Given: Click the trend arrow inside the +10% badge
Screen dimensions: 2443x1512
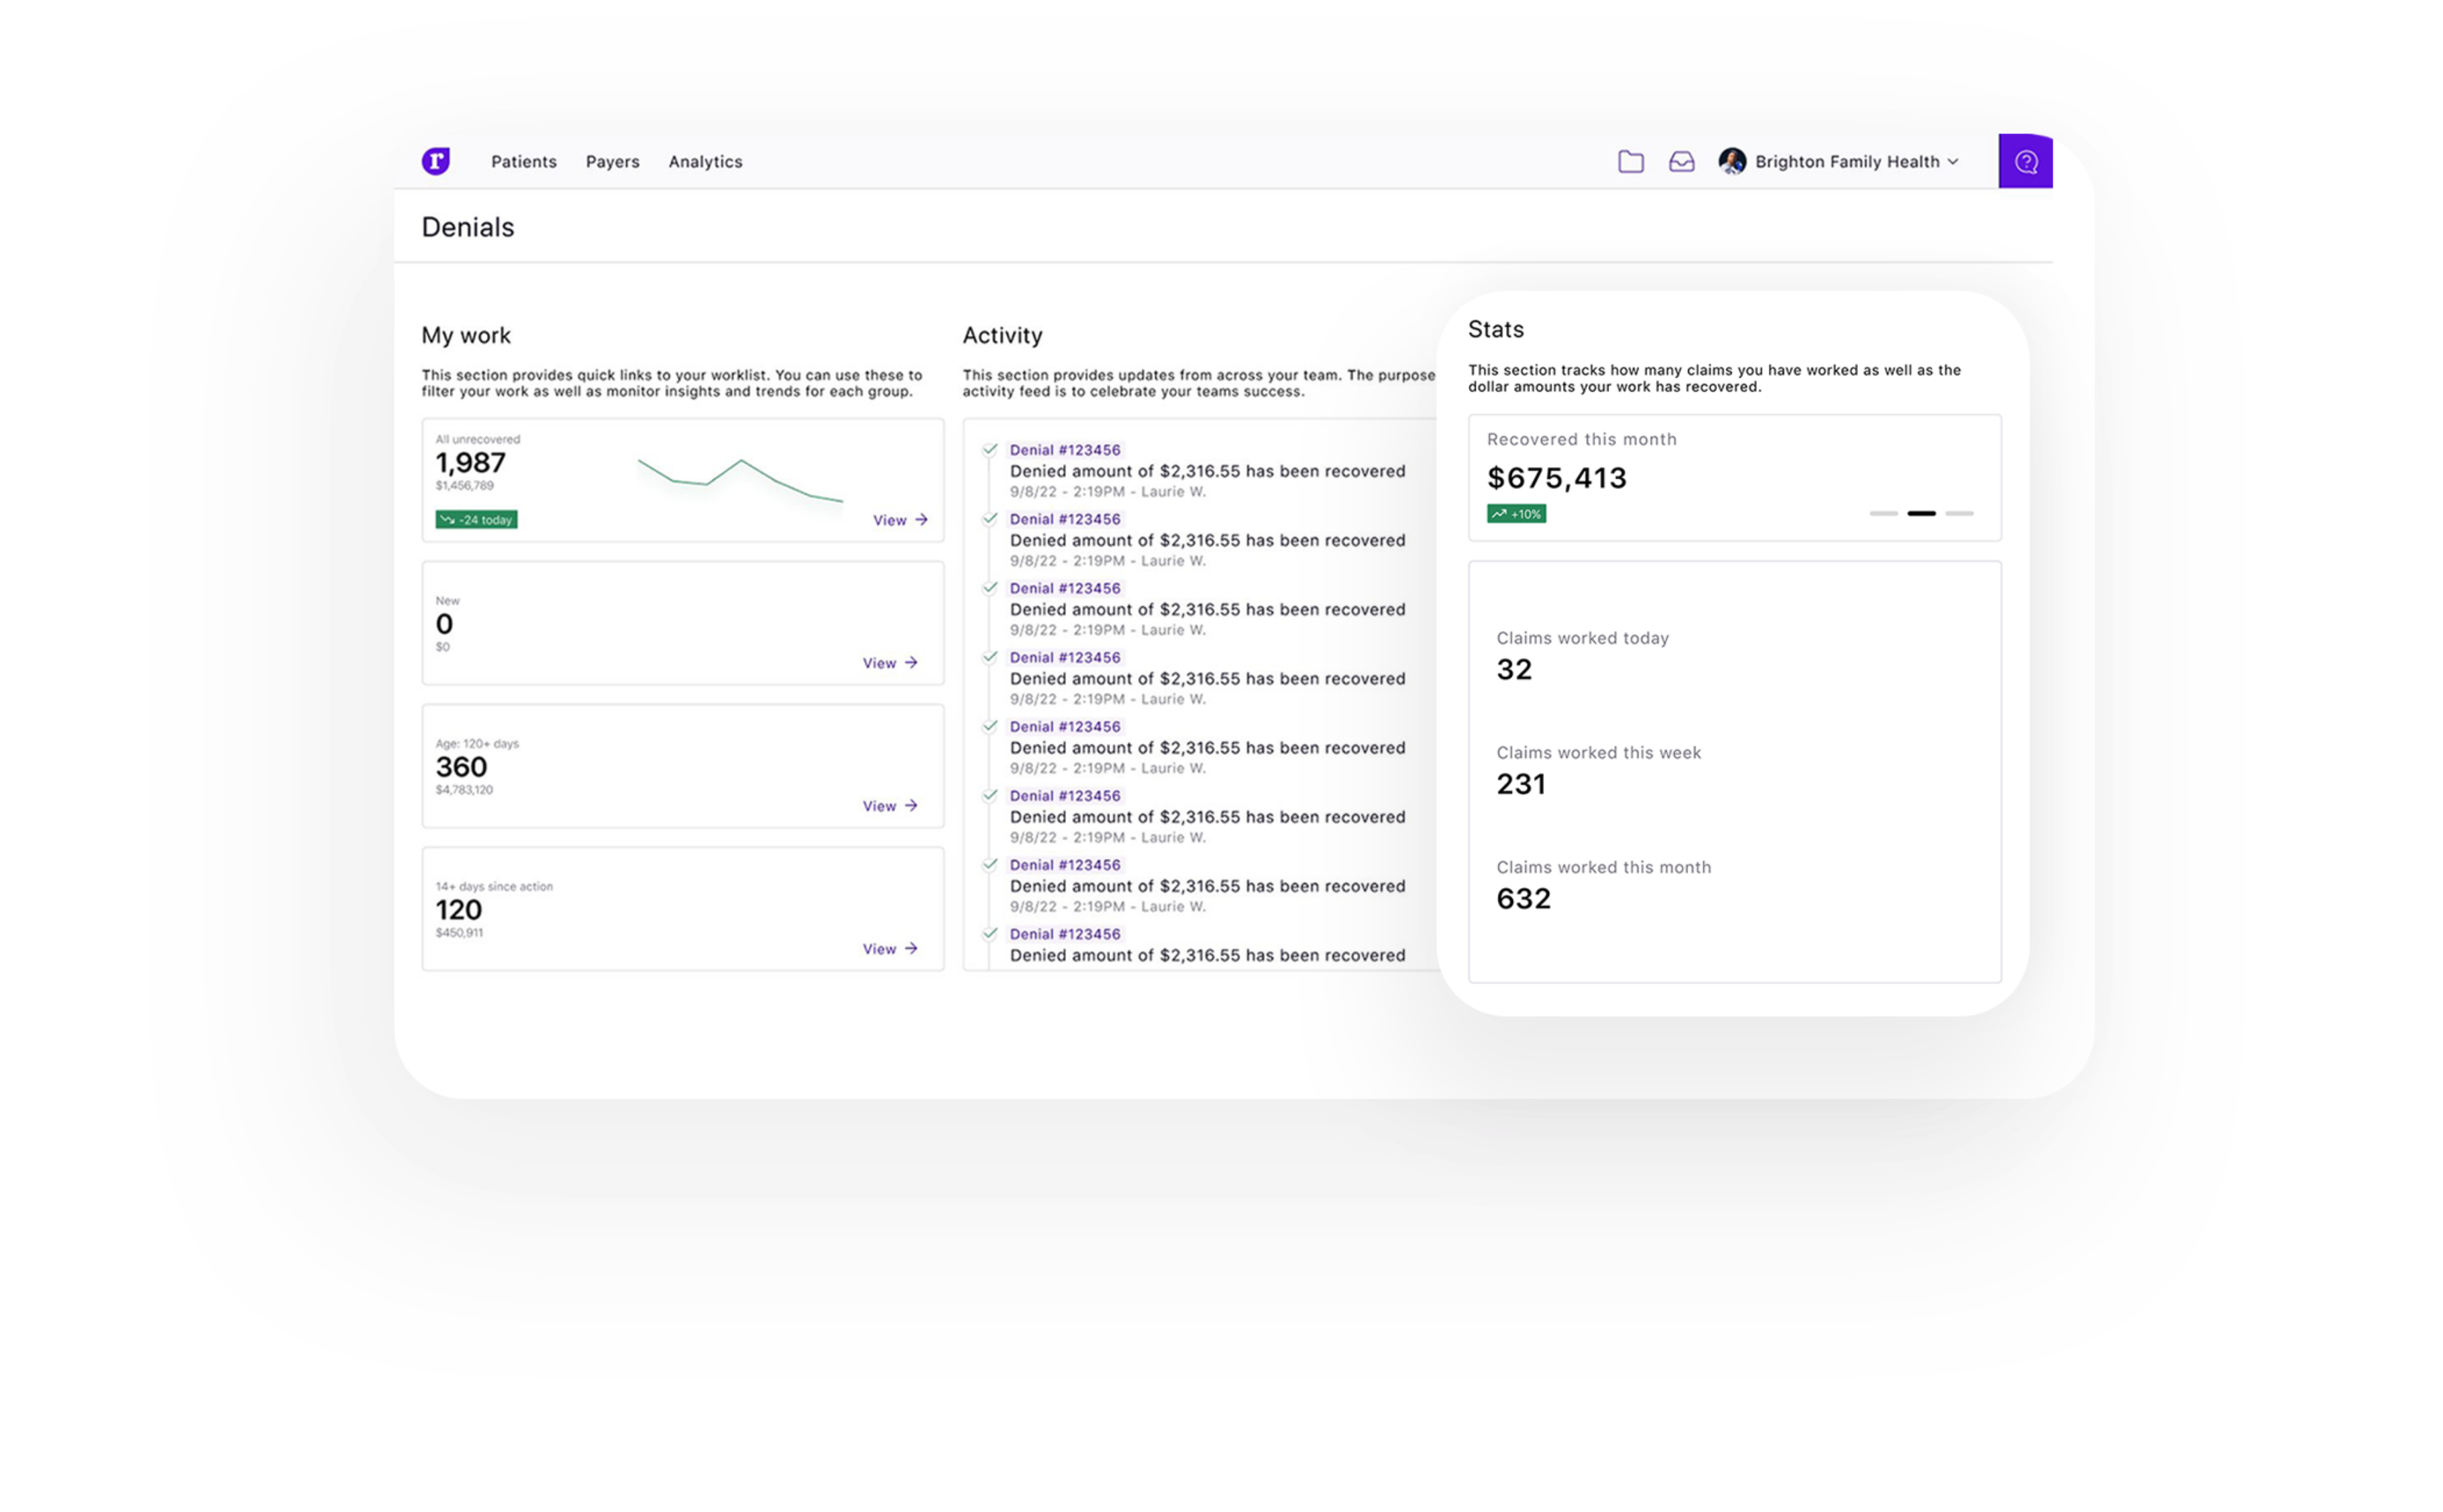Looking at the screenshot, I should coord(1498,513).
